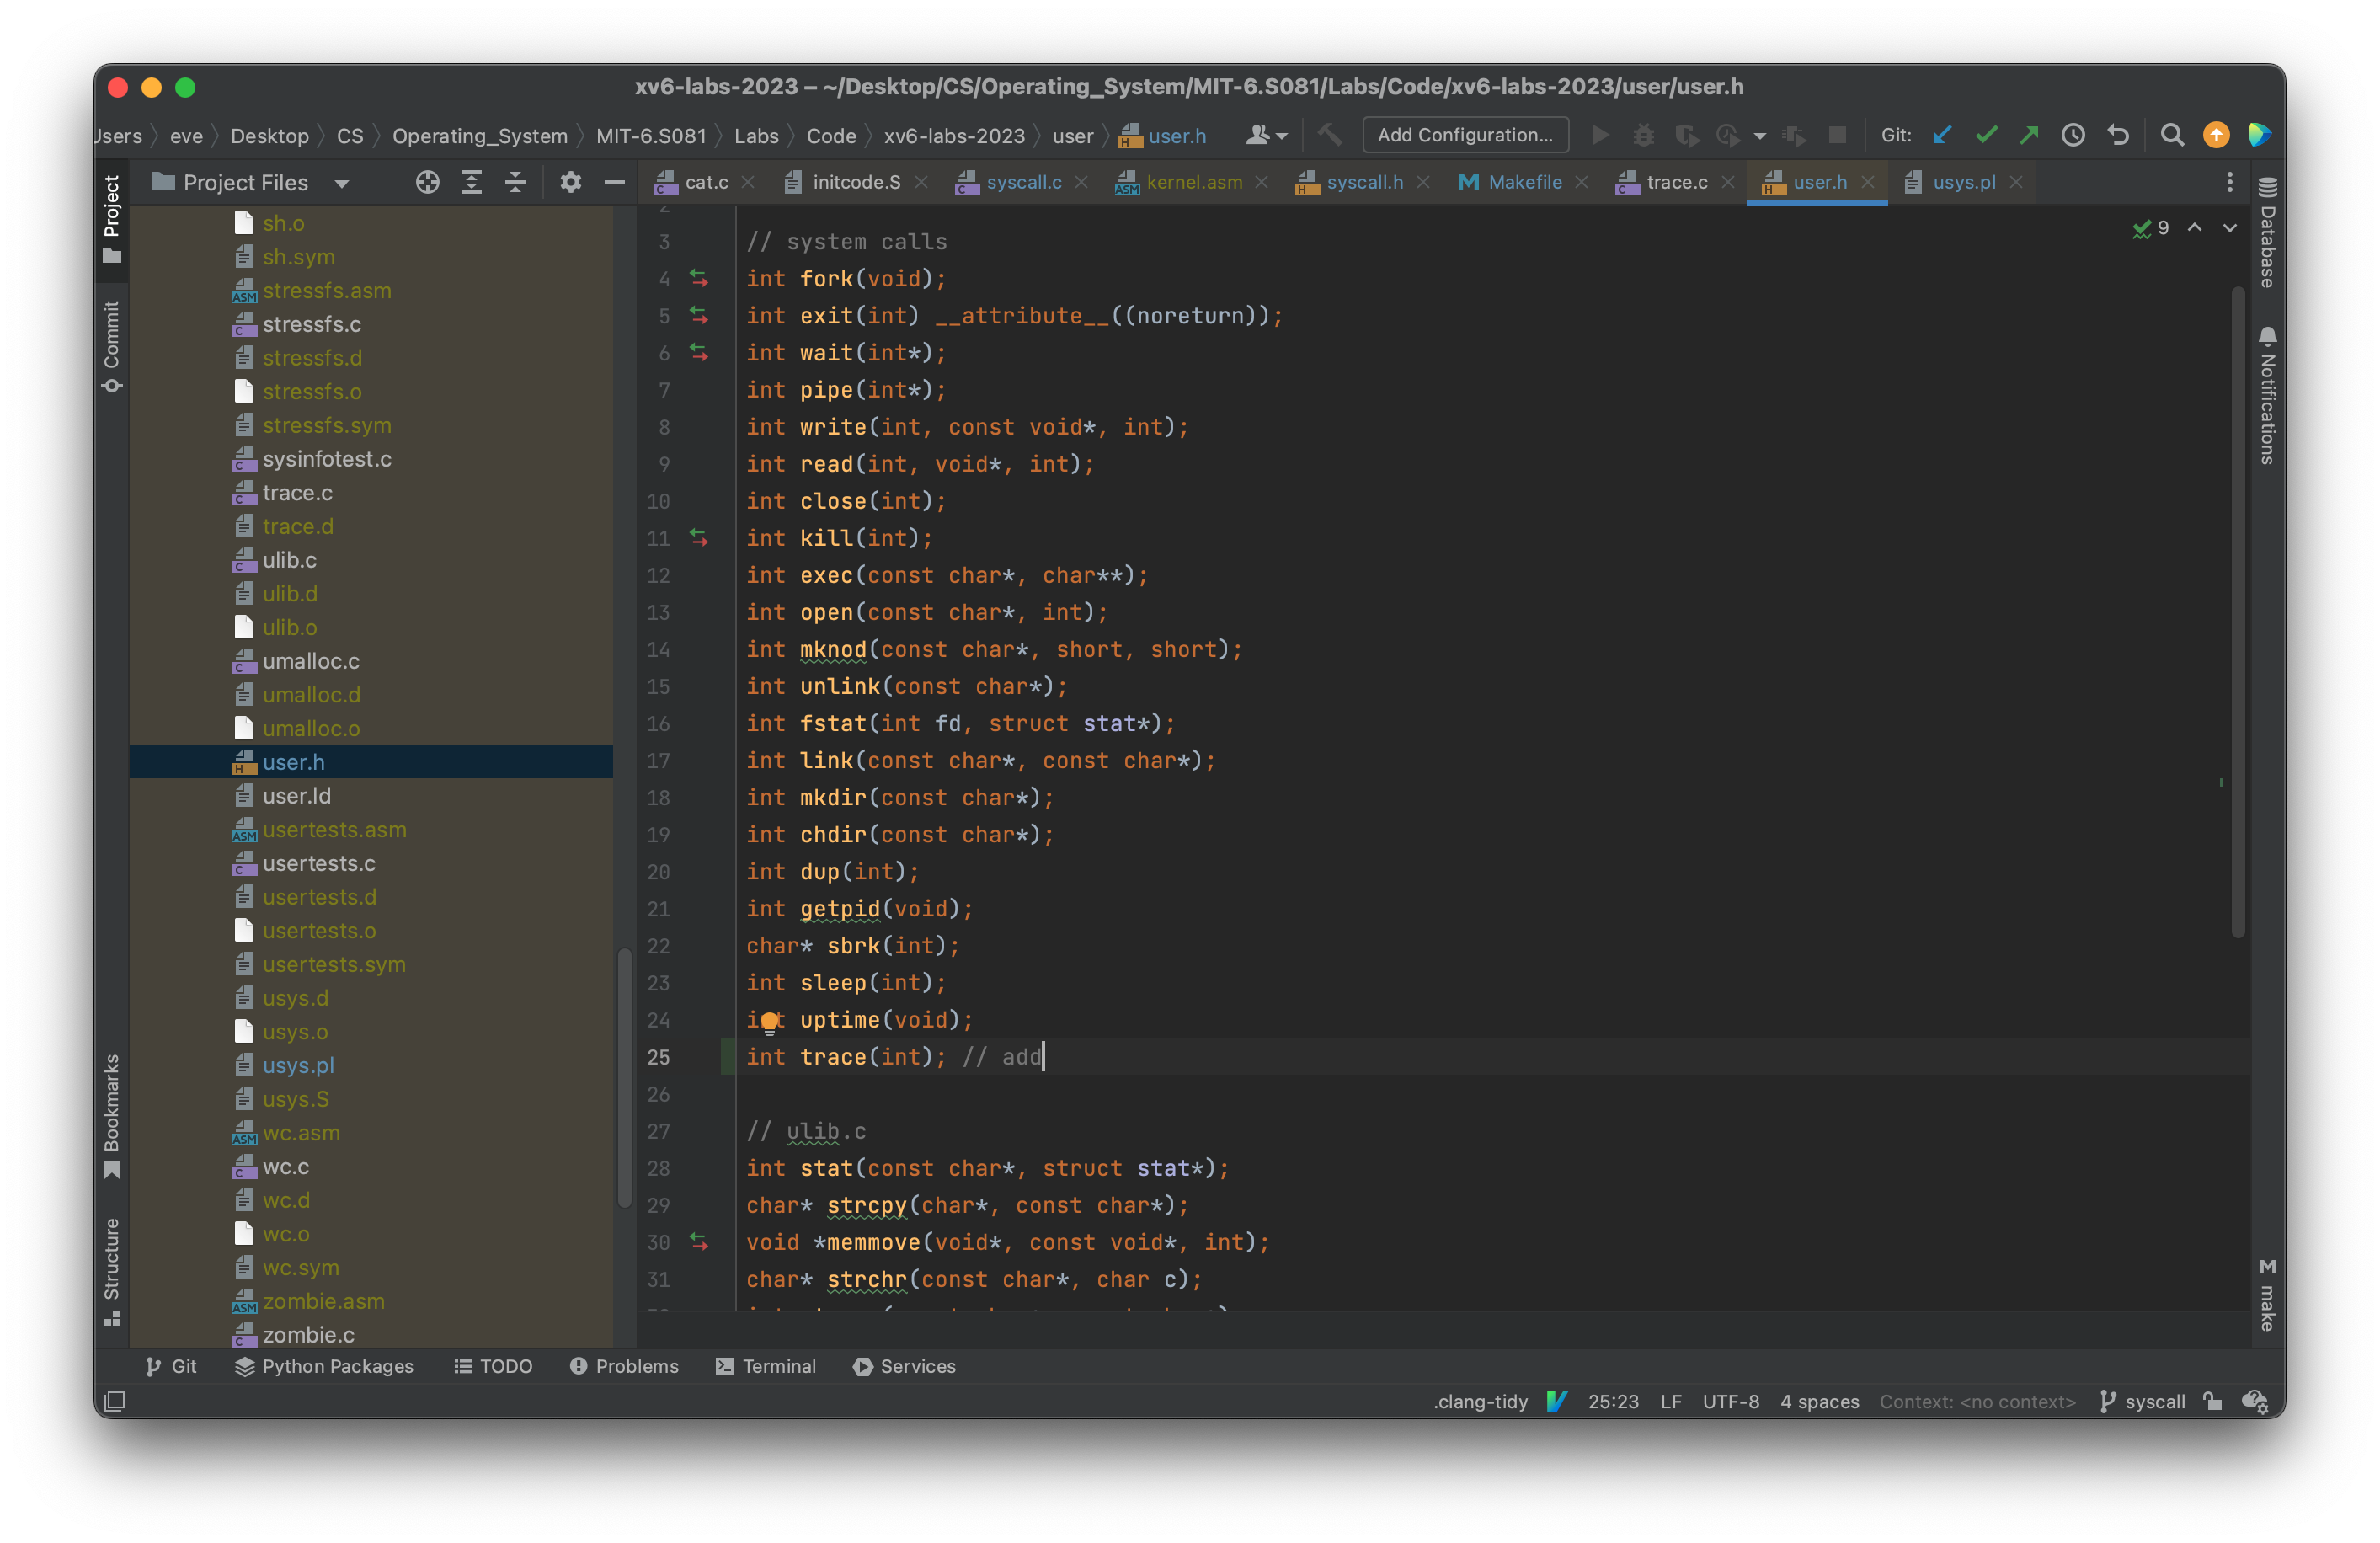
Task: Collapse all nodes in the Project panel
Action: pyautogui.click(x=515, y=182)
